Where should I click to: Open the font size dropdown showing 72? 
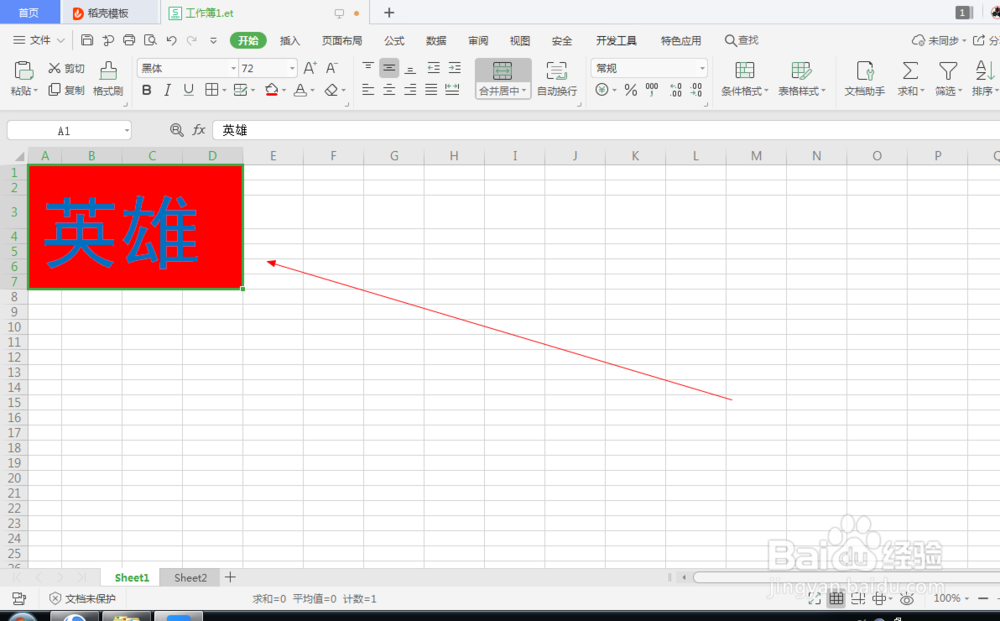(x=292, y=68)
